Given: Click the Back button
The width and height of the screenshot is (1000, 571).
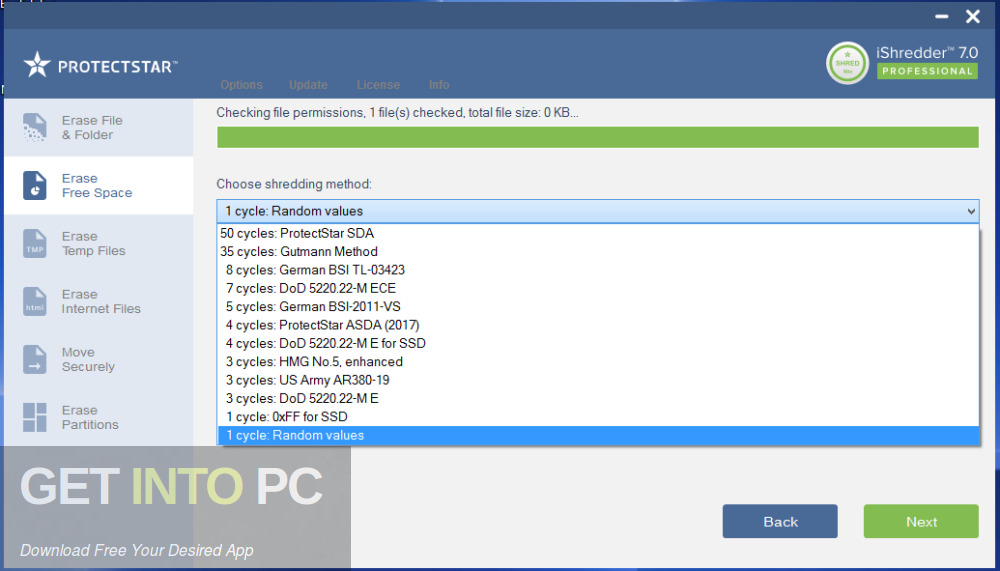Looking at the screenshot, I should [x=780, y=521].
